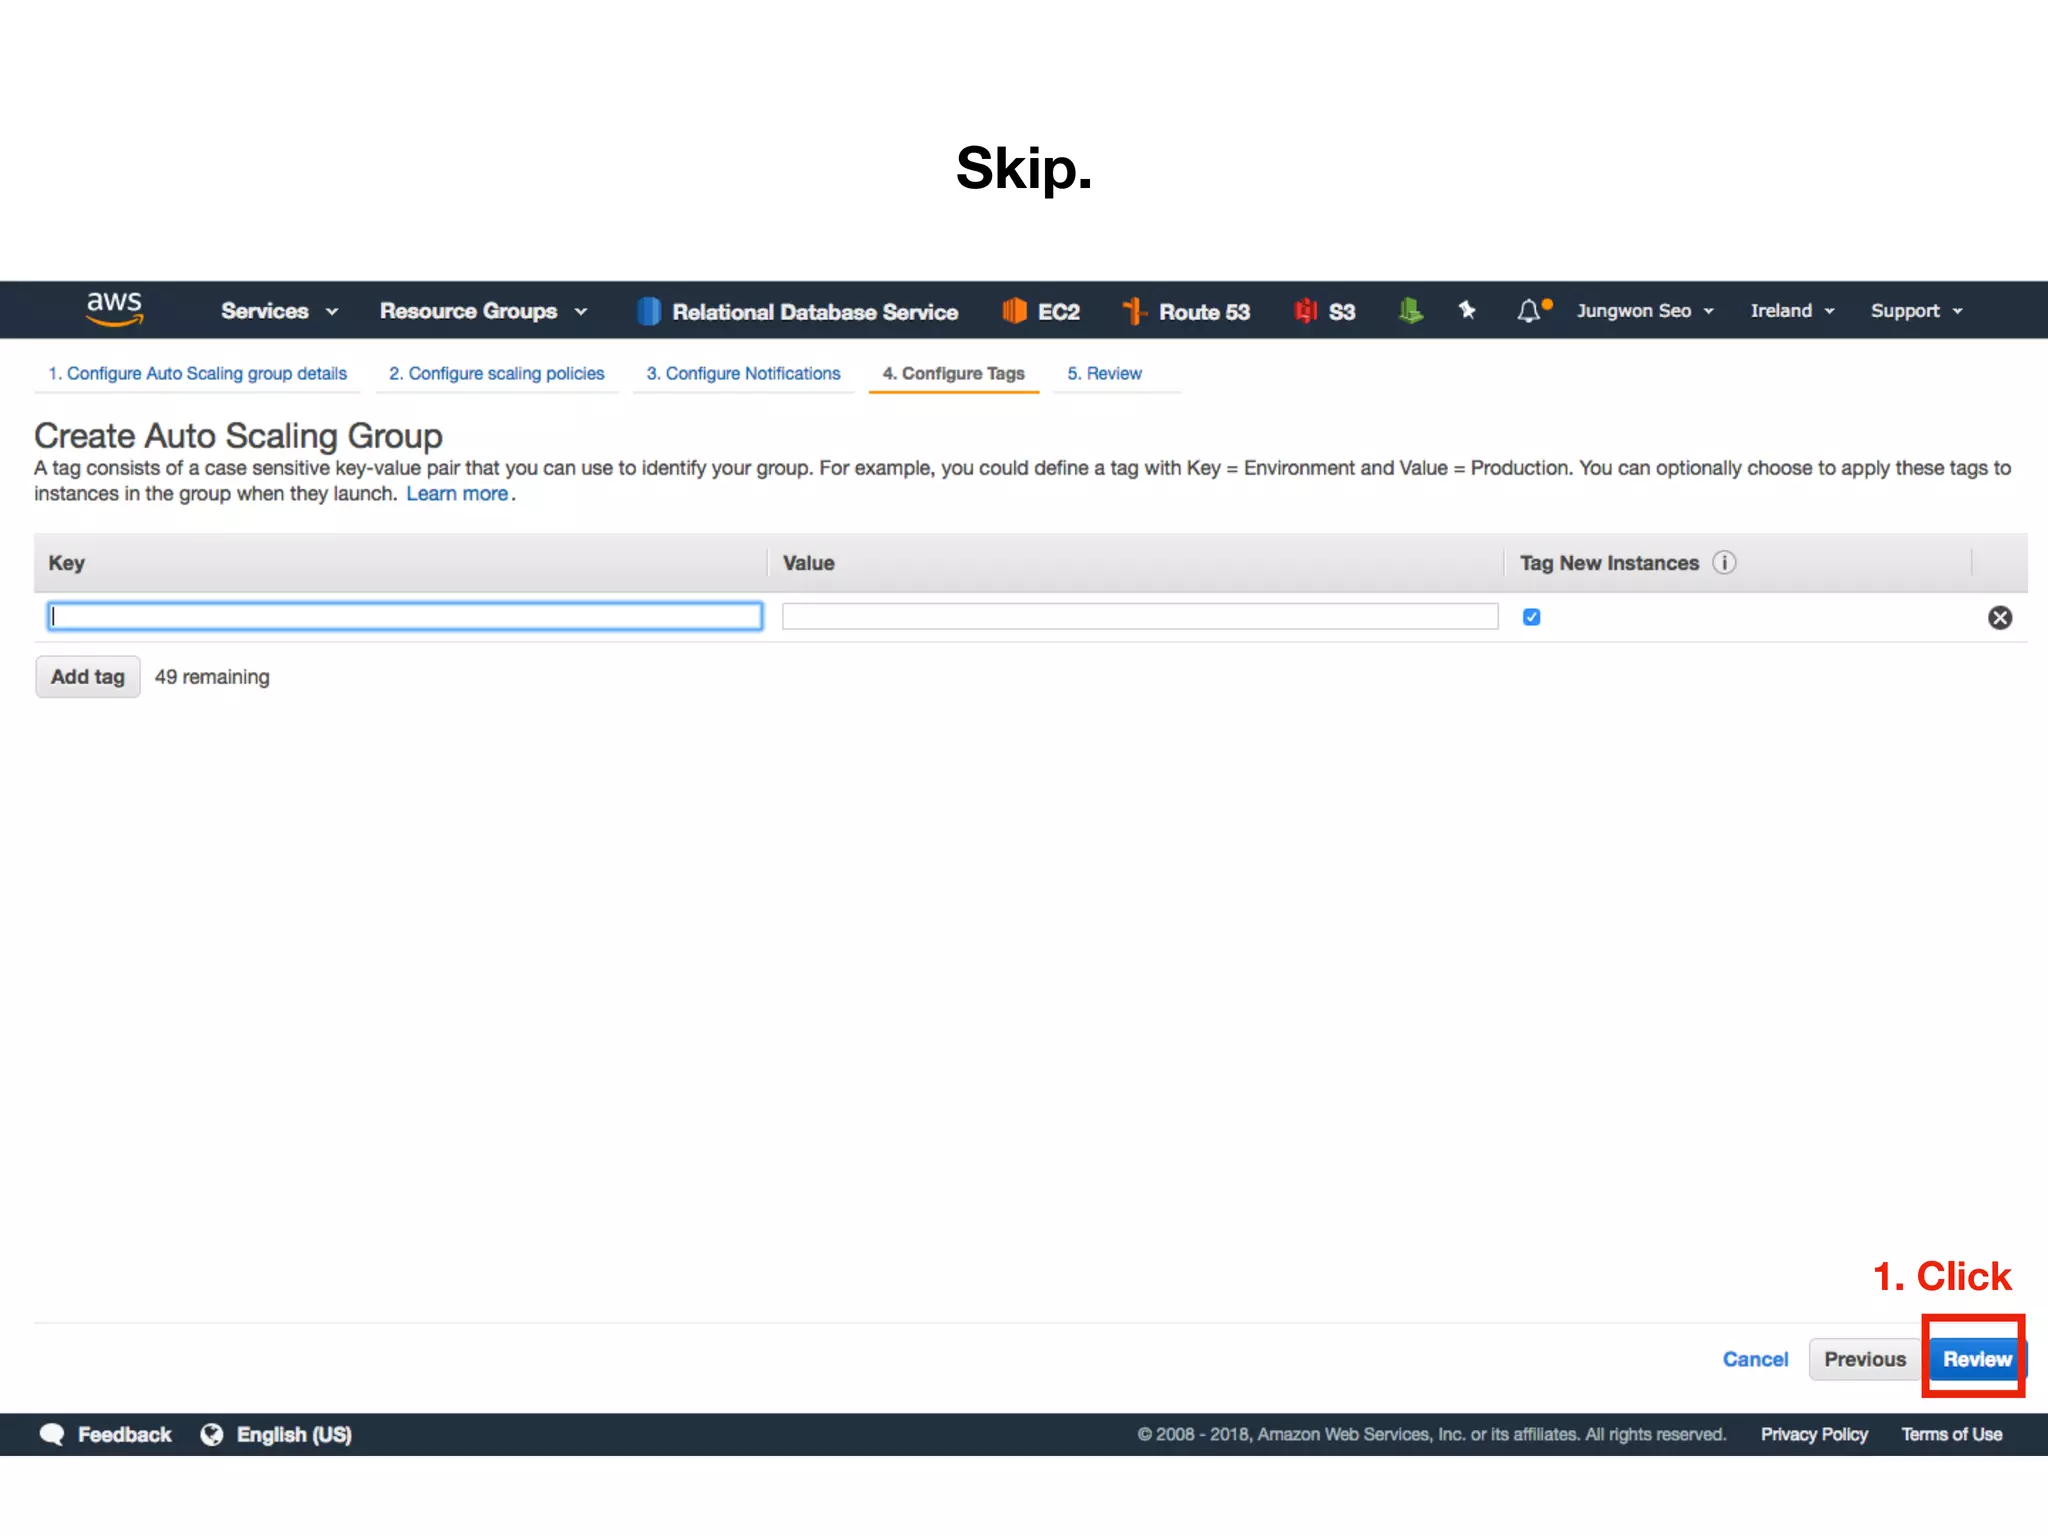The image size is (2048, 1536).
Task: Open the EC2 shortcut
Action: [x=1041, y=312]
